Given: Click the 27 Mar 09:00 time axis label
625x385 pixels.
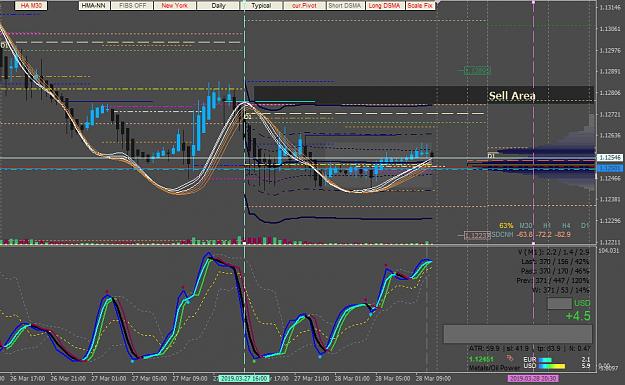Looking at the screenshot, I should click(x=190, y=378).
